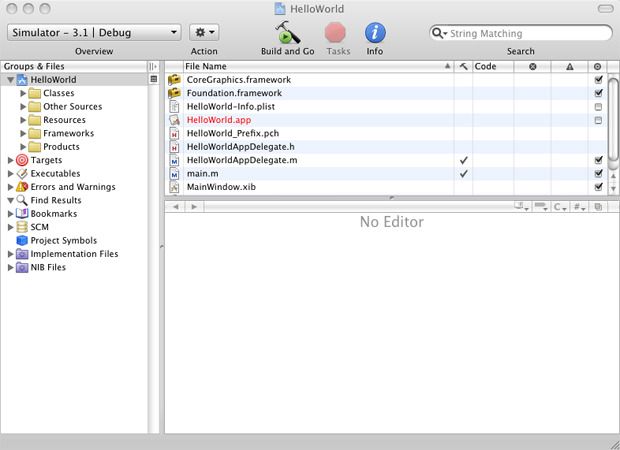
Task: Open the editor bar bookmarks menu
Action: pos(521,207)
